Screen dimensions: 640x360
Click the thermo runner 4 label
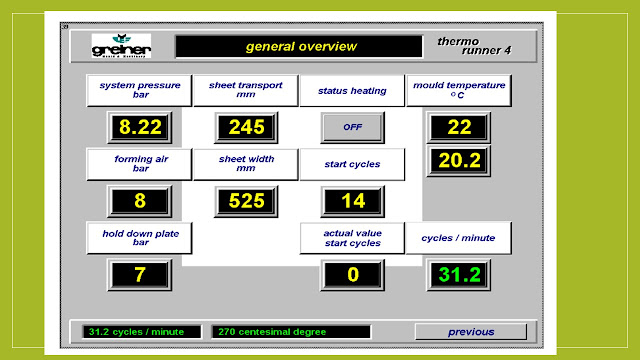(x=474, y=46)
